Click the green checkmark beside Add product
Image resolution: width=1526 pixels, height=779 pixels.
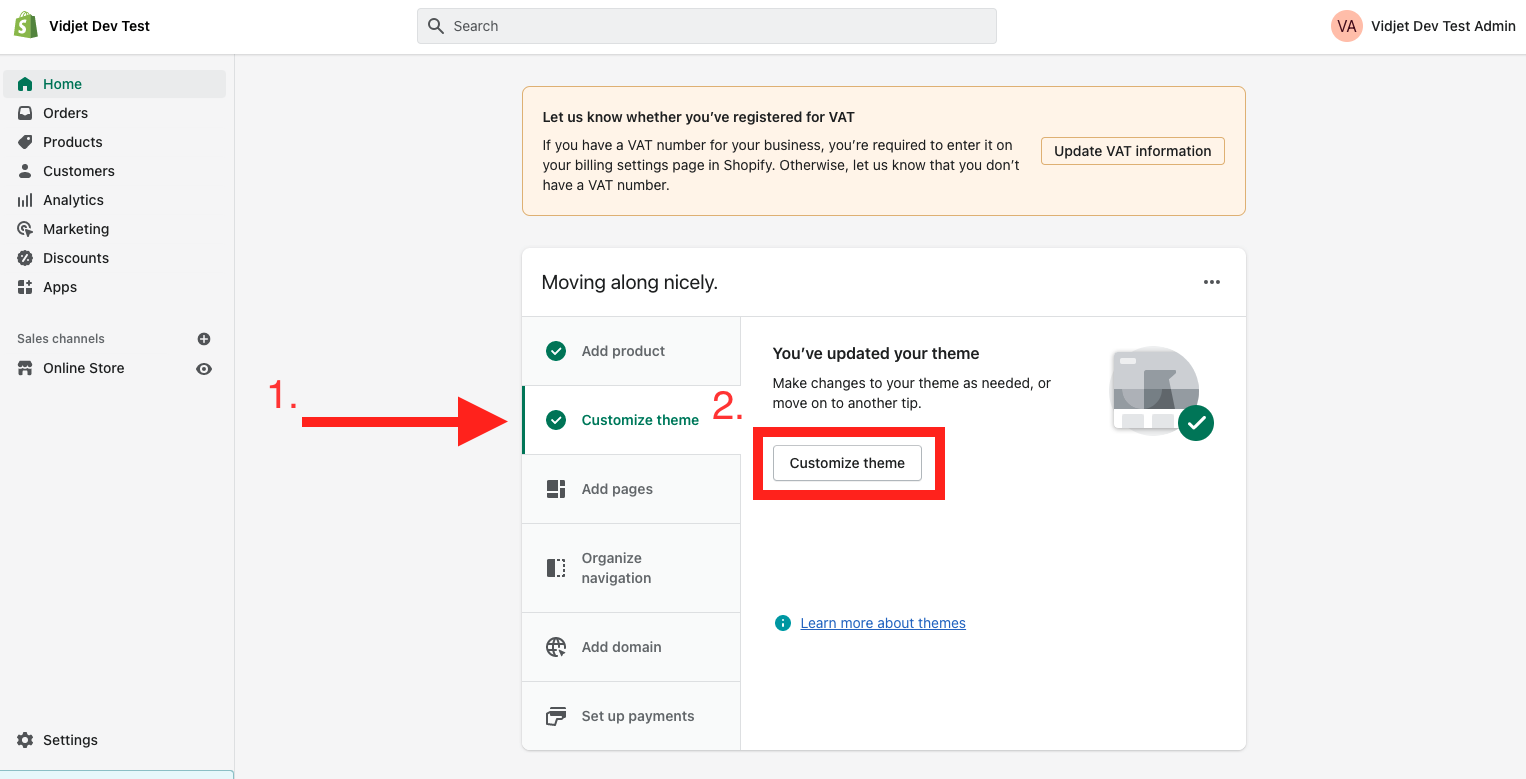click(x=556, y=351)
